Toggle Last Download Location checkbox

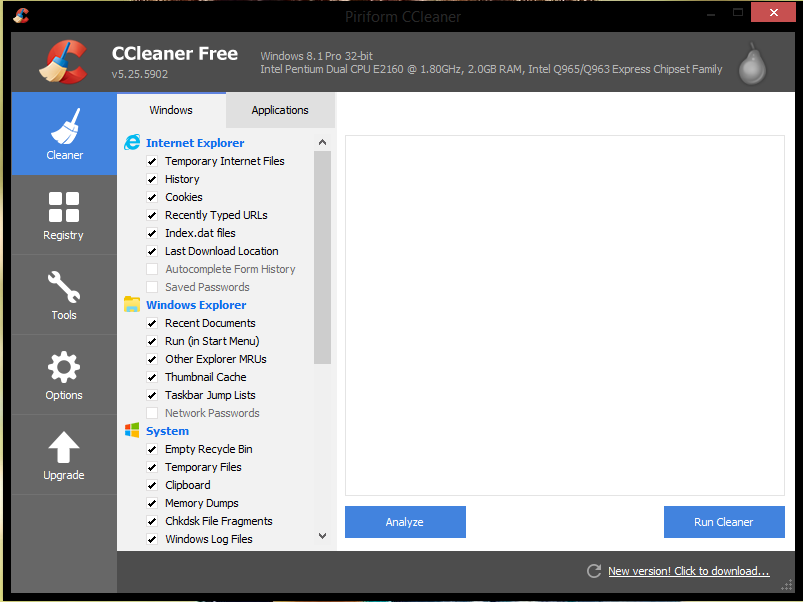point(152,251)
